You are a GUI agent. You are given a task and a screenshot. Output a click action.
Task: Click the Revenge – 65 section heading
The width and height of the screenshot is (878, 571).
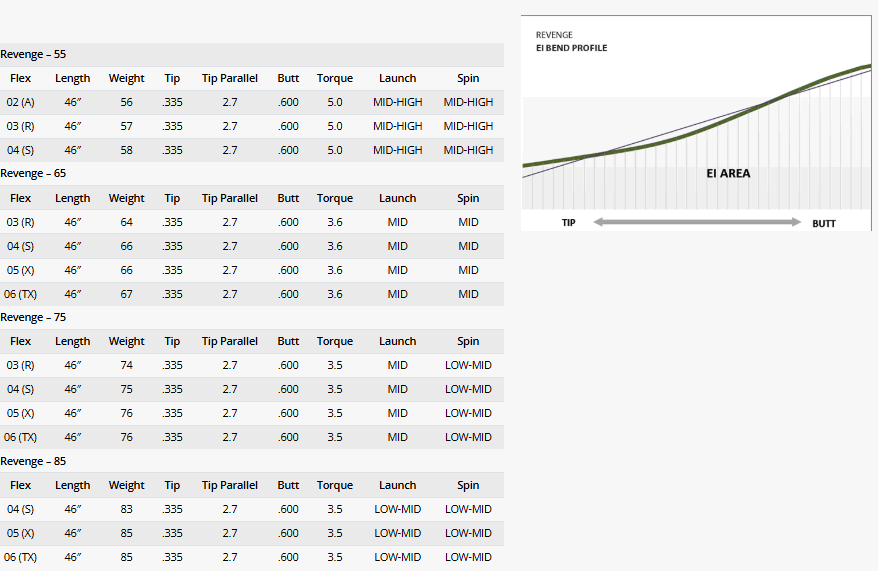point(33,174)
